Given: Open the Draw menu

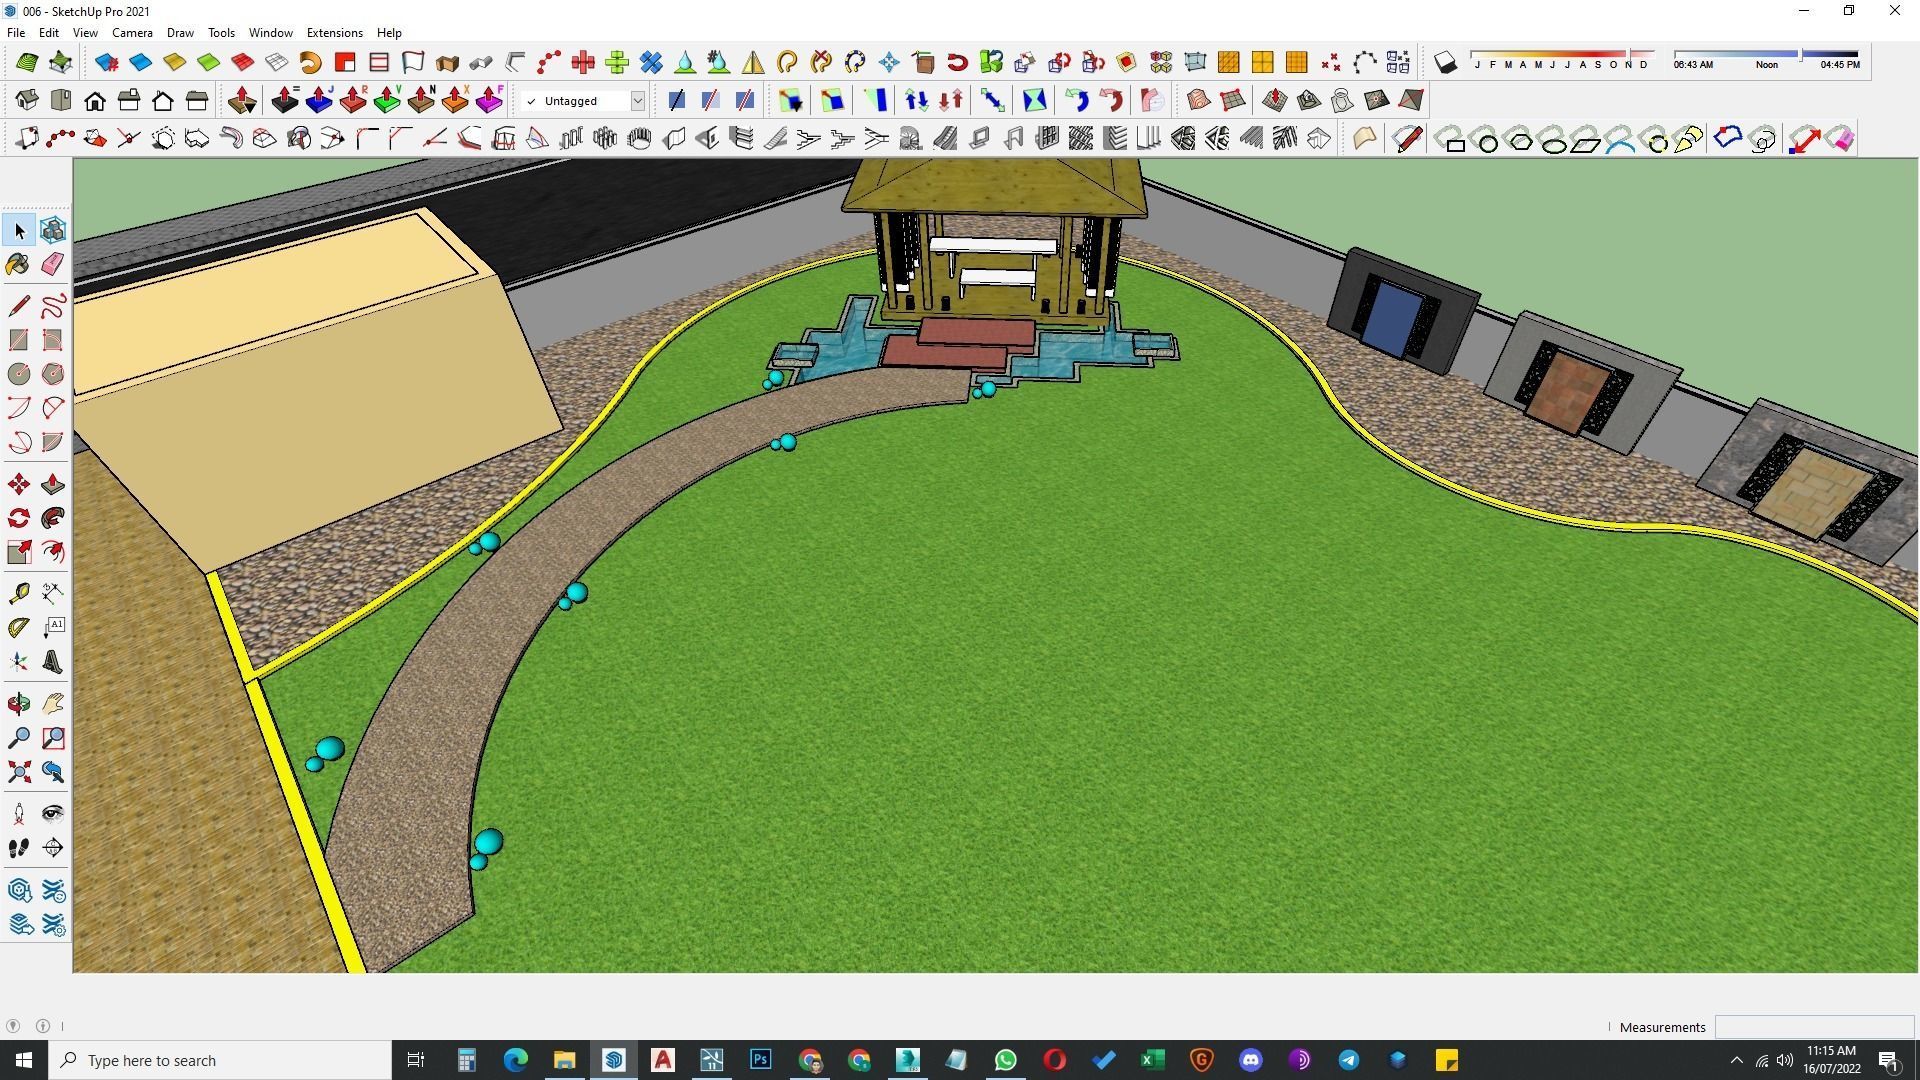Looking at the screenshot, I should click(180, 33).
